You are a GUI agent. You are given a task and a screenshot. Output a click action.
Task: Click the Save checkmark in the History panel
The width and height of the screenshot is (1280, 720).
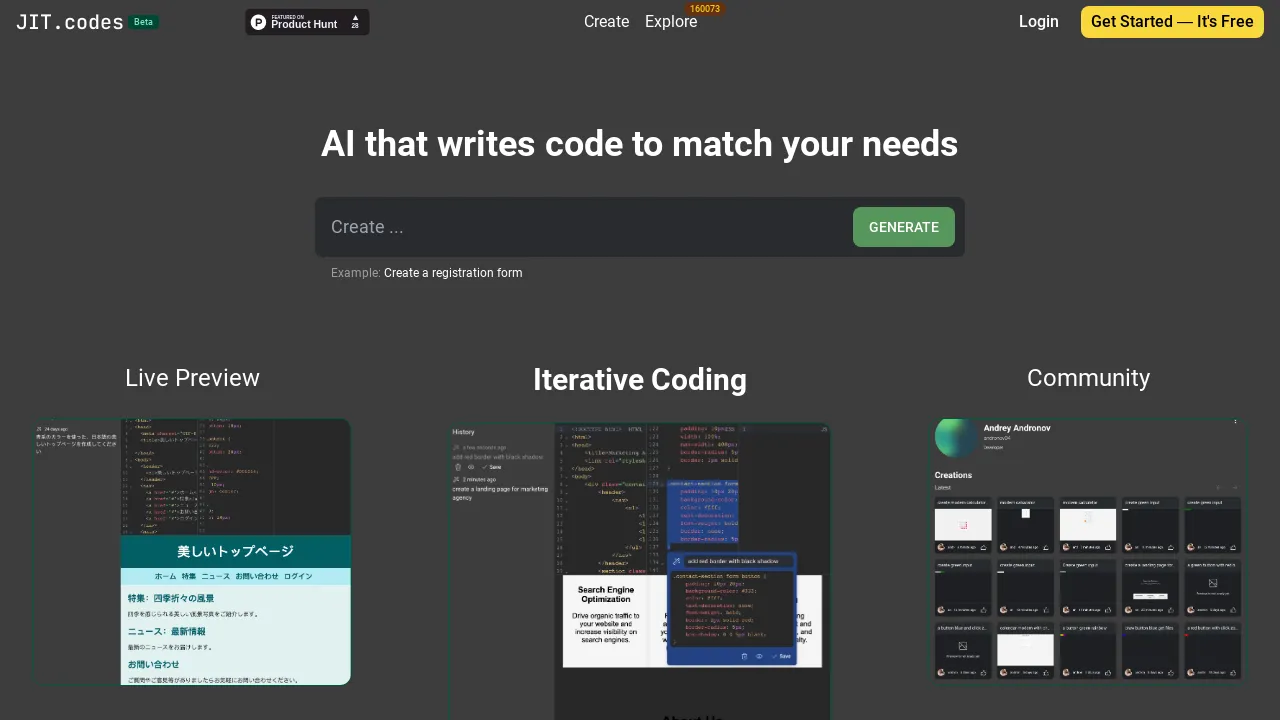[489, 467]
